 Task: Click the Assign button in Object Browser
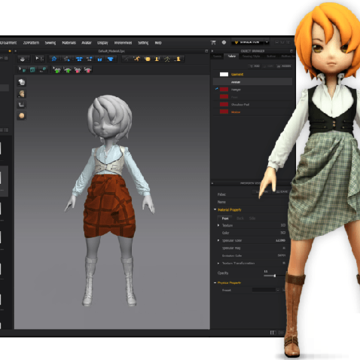[285, 66]
